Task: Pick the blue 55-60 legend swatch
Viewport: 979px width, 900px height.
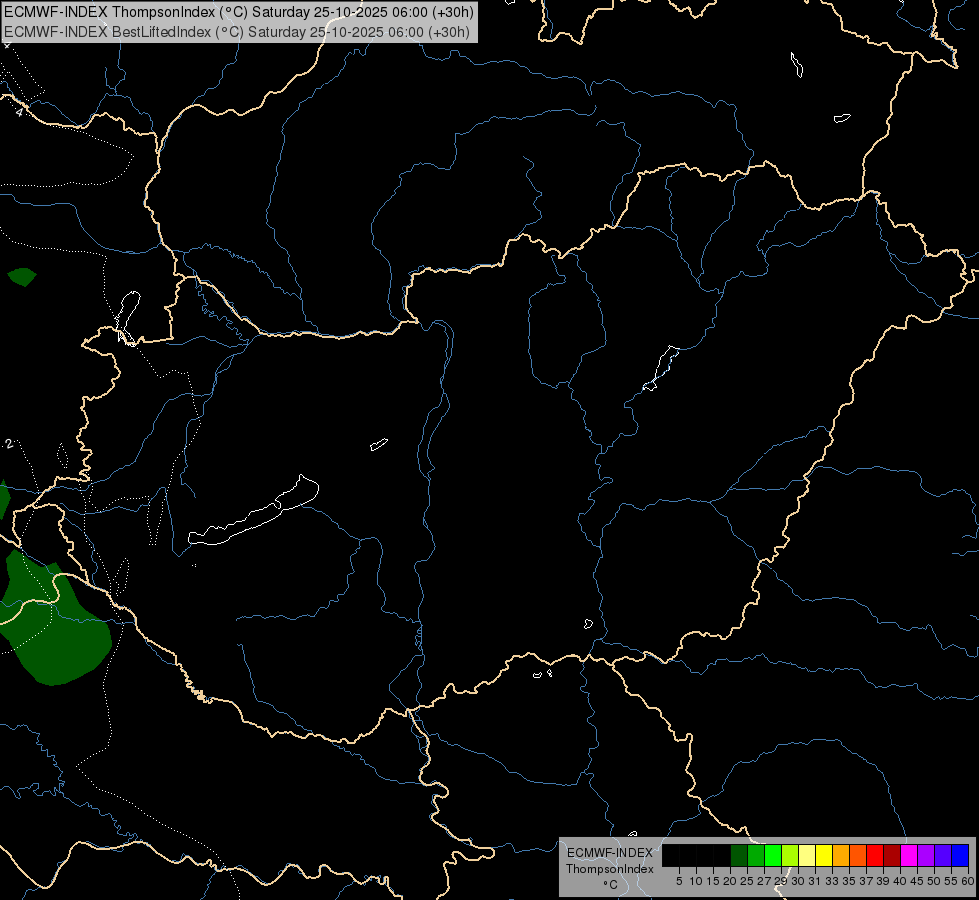Action: [x=960, y=856]
